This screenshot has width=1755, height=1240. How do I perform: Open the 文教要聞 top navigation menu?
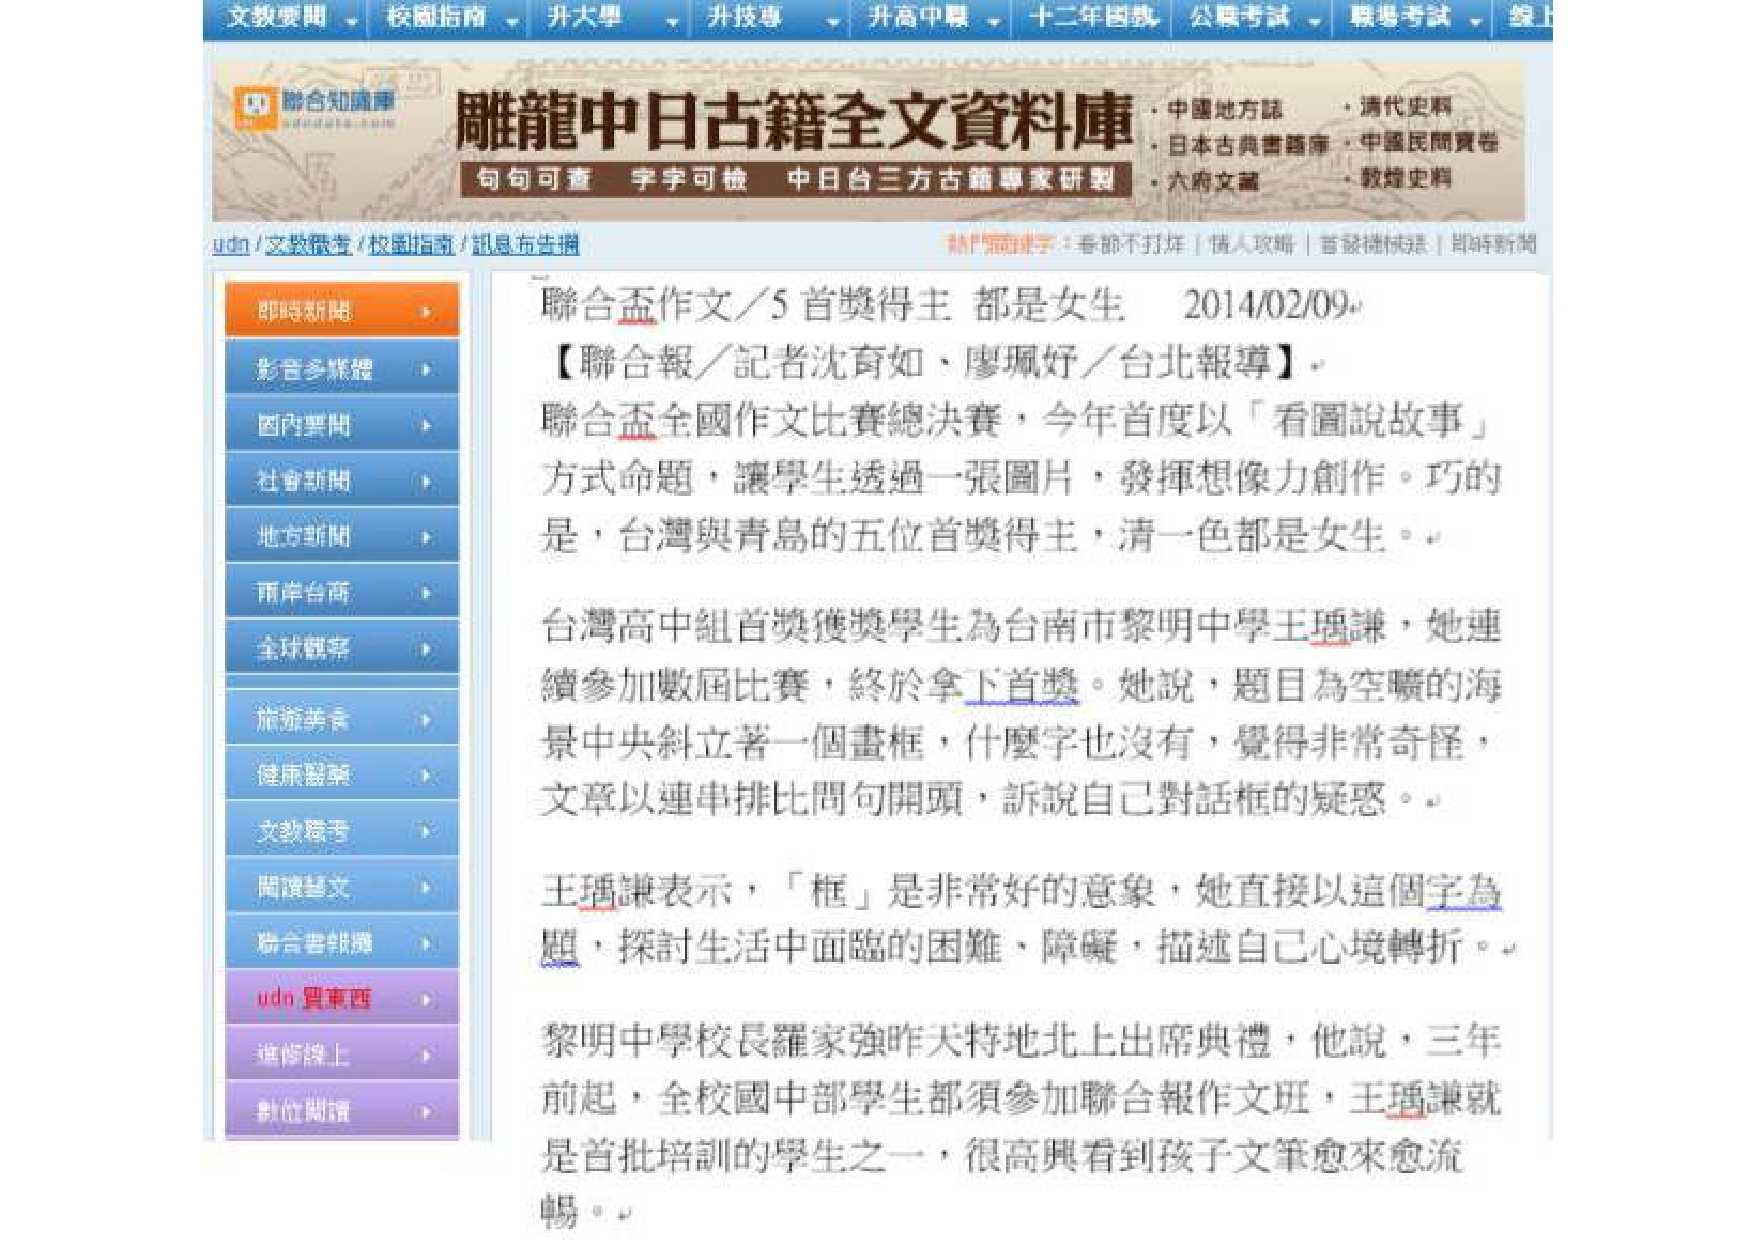pyautogui.click(x=277, y=17)
